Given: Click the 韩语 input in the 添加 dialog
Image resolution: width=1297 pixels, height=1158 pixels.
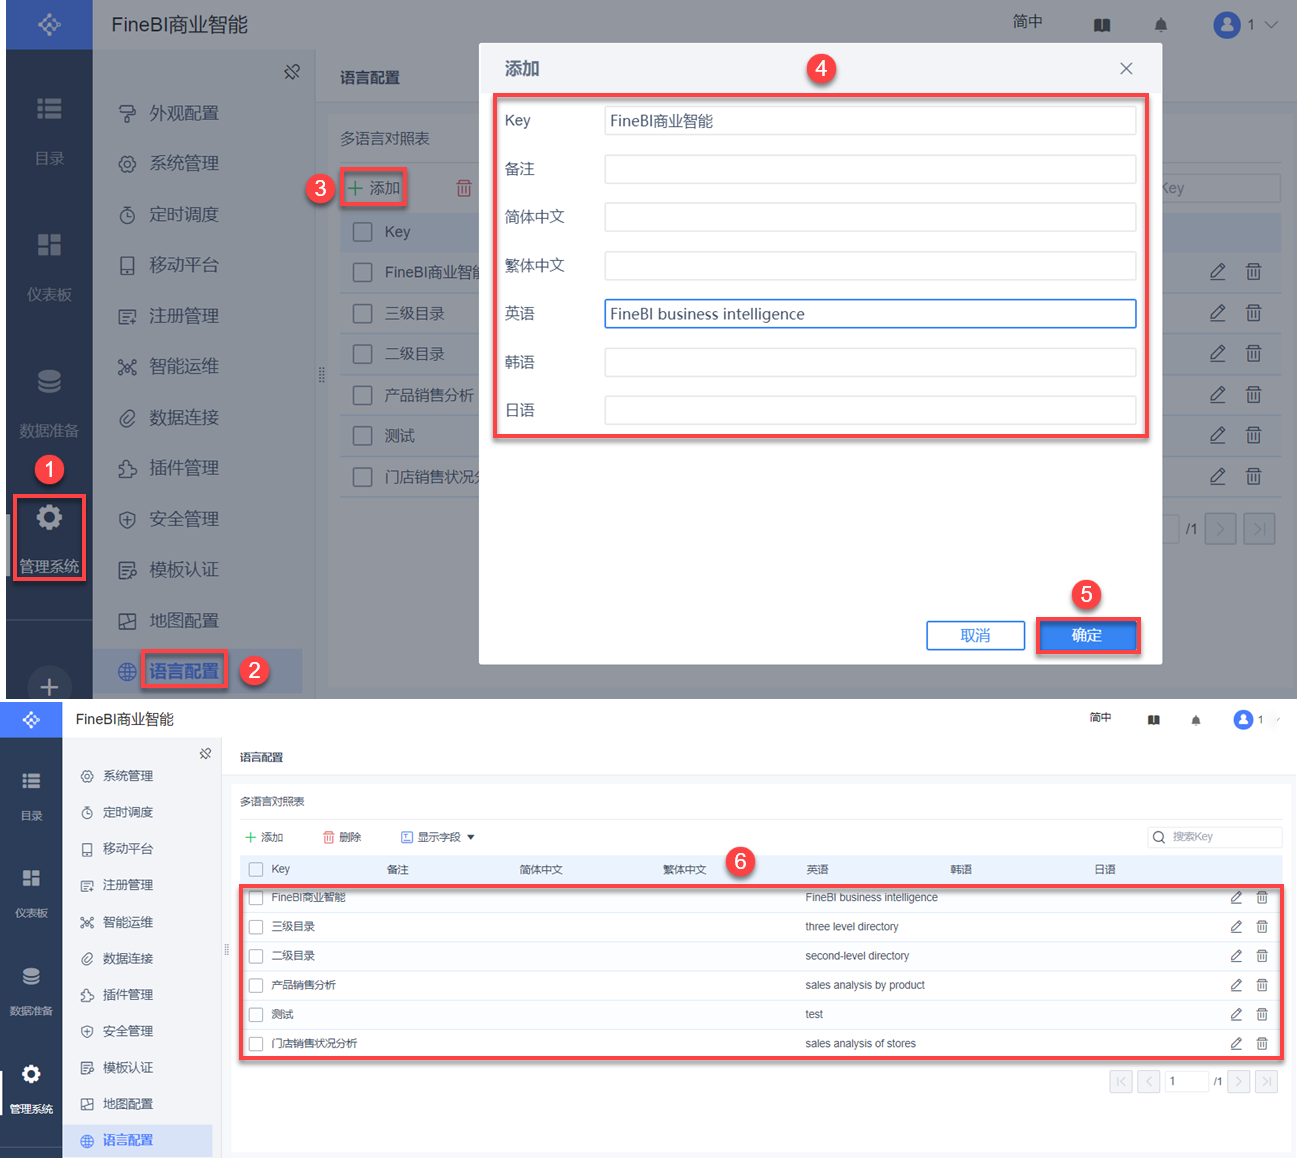Looking at the screenshot, I should click(x=870, y=362).
